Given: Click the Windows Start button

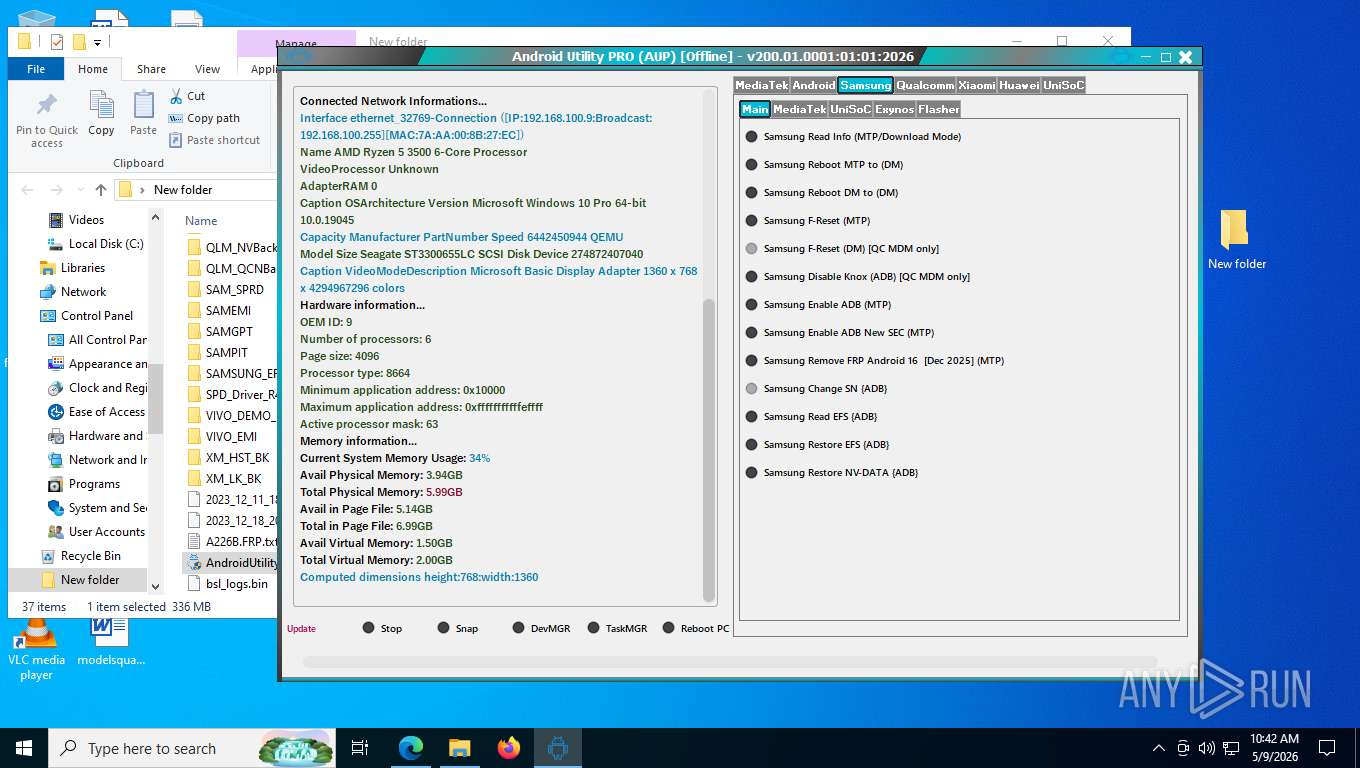Looking at the screenshot, I should point(23,748).
